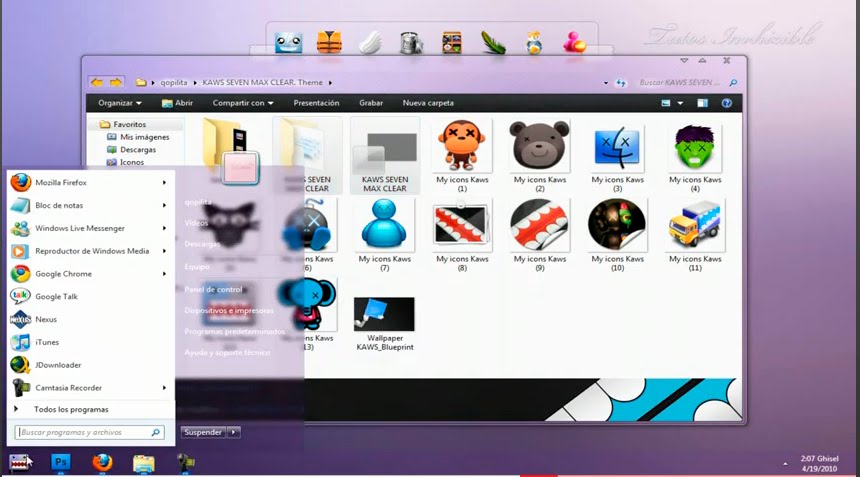This screenshot has width=860, height=477.
Task: Select Mis imágenes in navigation pane
Action: click(144, 137)
